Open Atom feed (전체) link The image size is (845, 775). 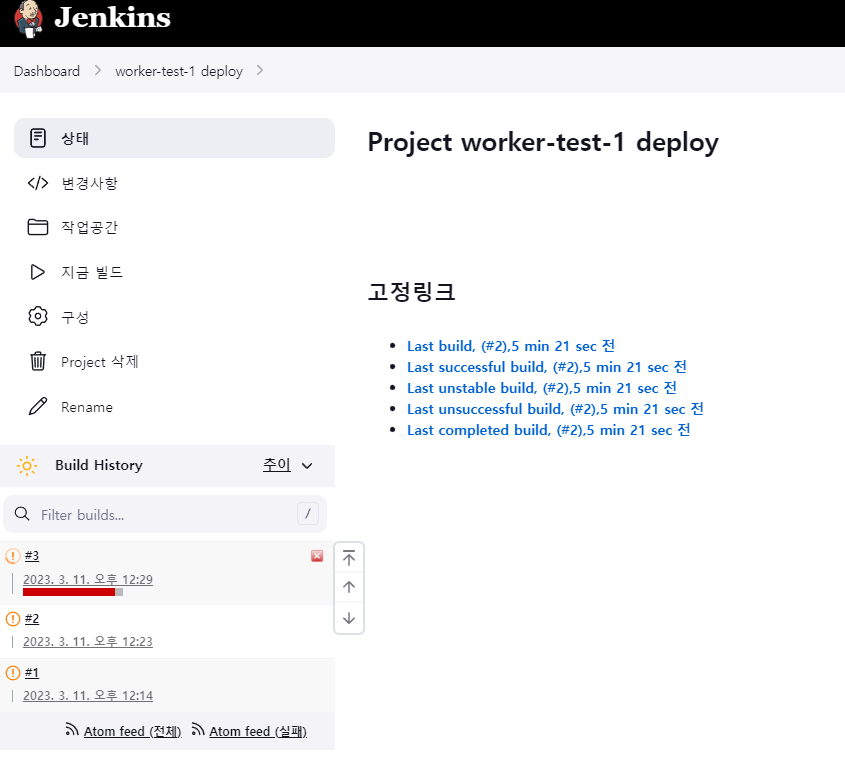(132, 731)
